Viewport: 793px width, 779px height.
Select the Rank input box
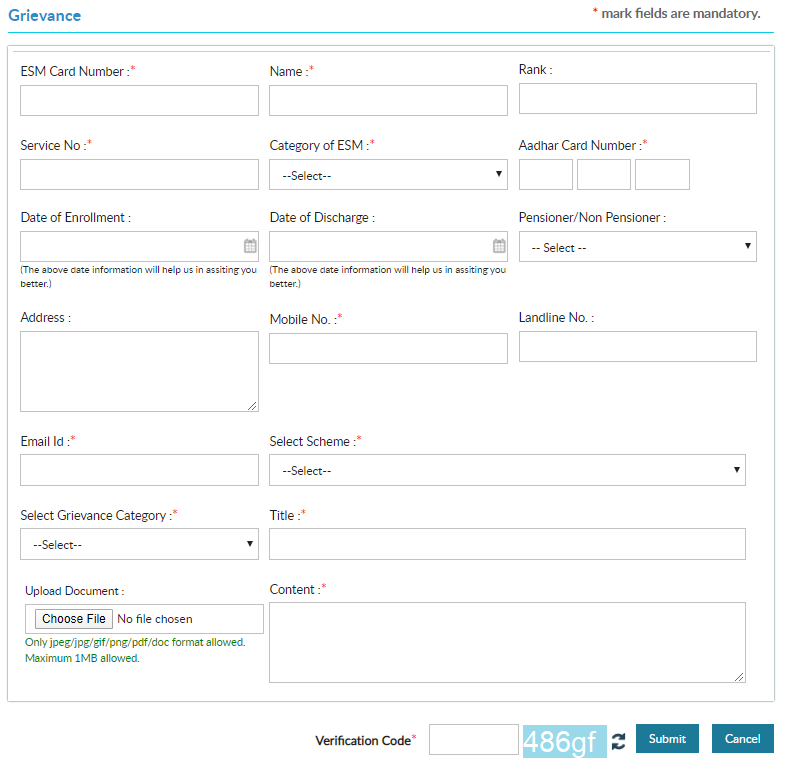pos(637,99)
